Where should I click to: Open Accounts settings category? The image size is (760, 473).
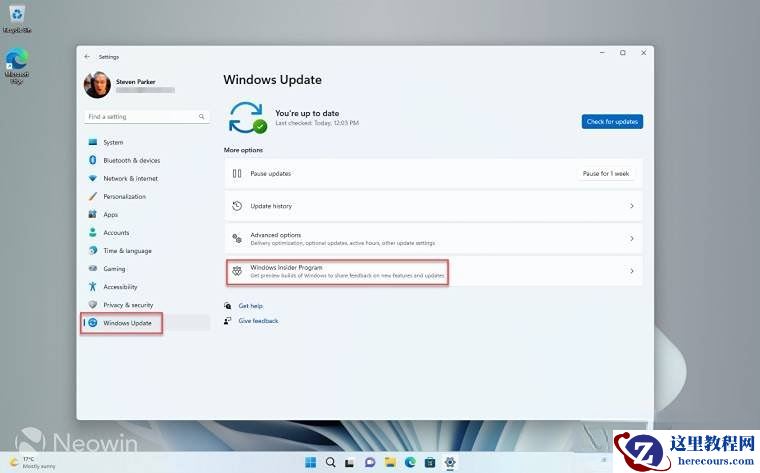click(147, 233)
